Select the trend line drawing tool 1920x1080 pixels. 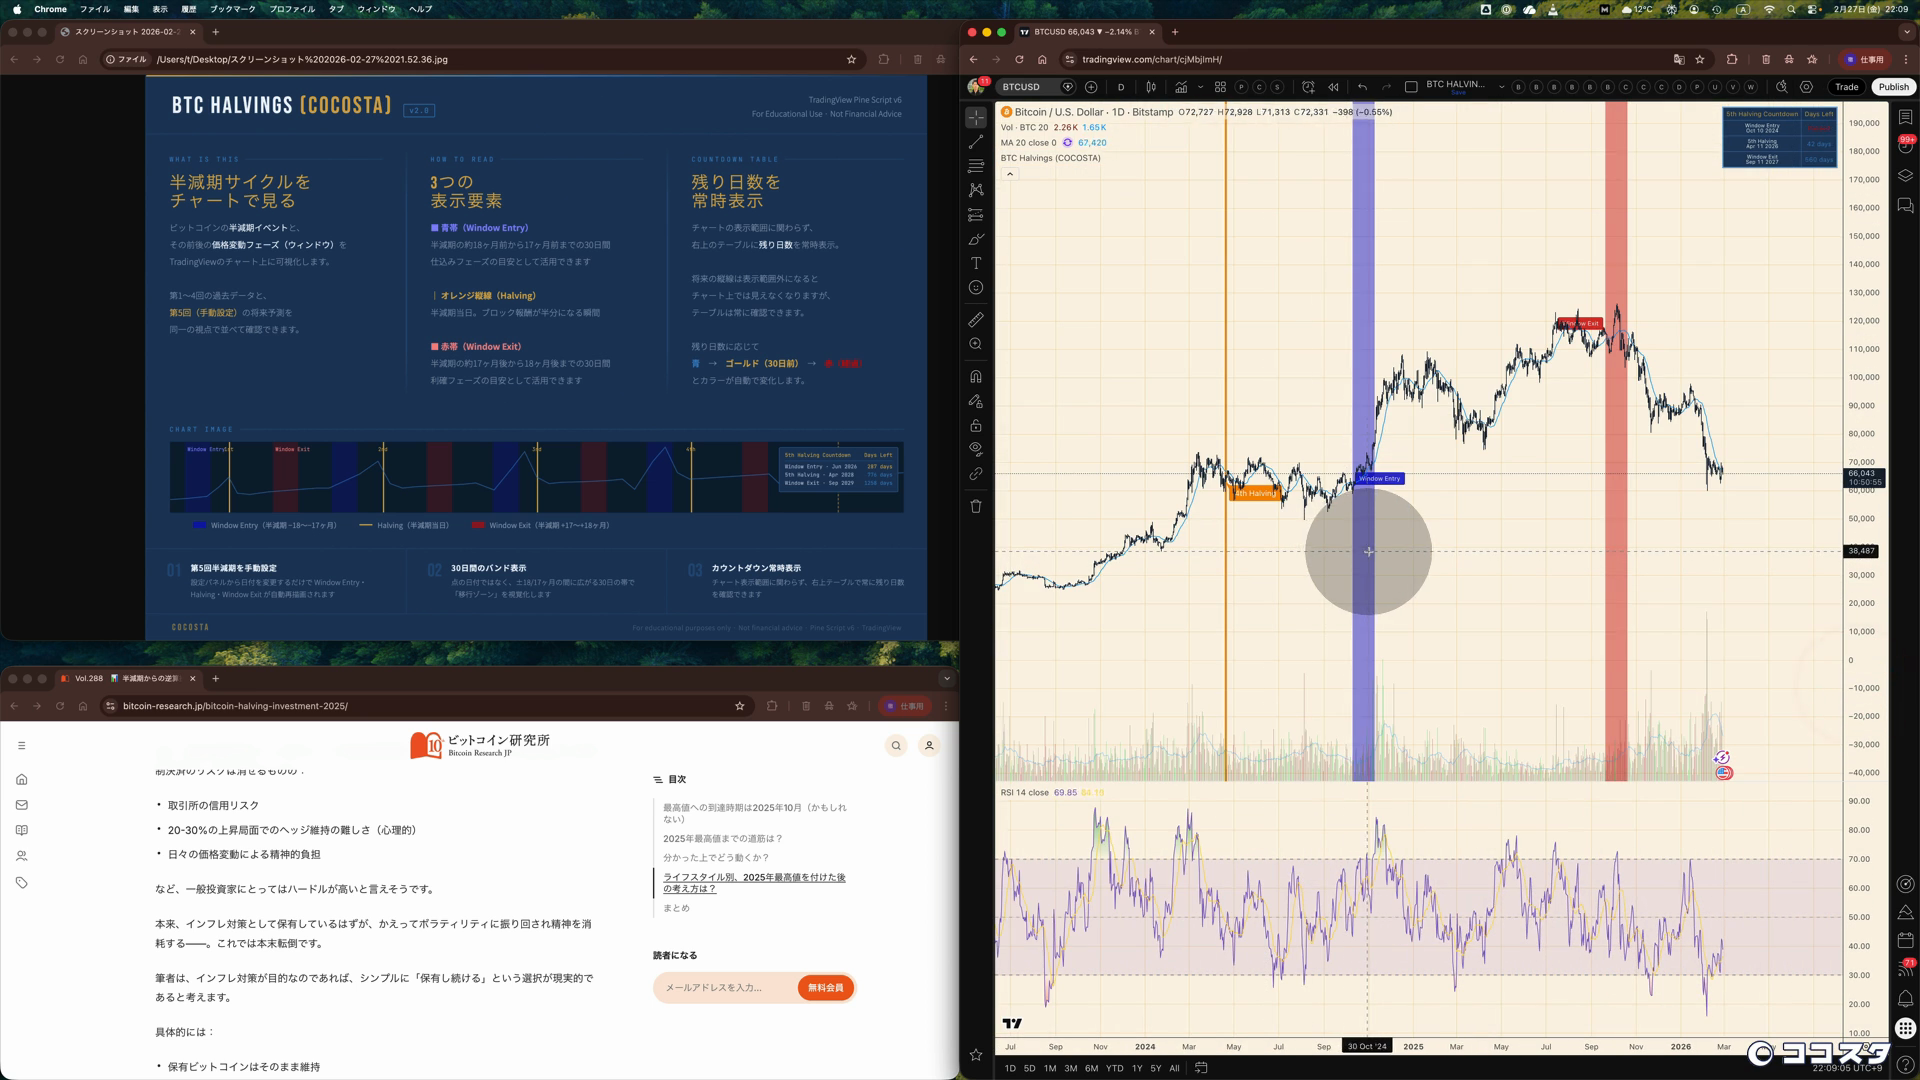pos(976,142)
